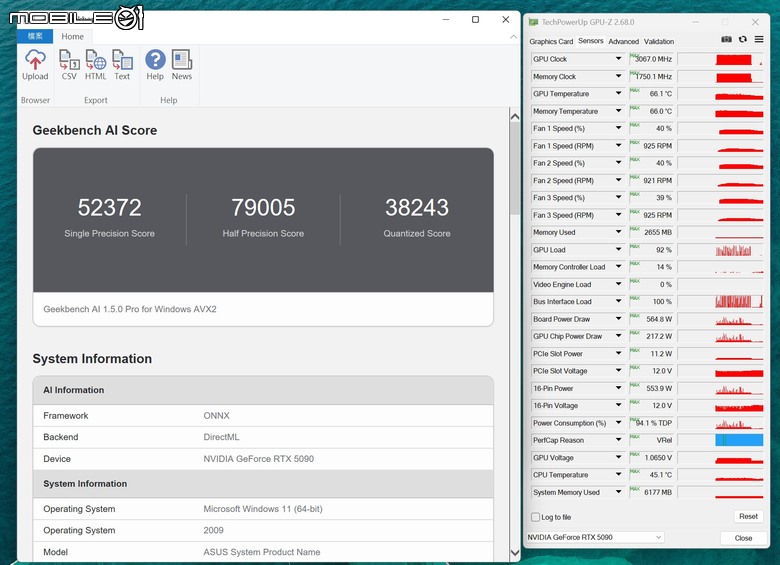Maximize the Geekbench window
The height and width of the screenshot is (565, 780).
pyautogui.click(x=476, y=19)
